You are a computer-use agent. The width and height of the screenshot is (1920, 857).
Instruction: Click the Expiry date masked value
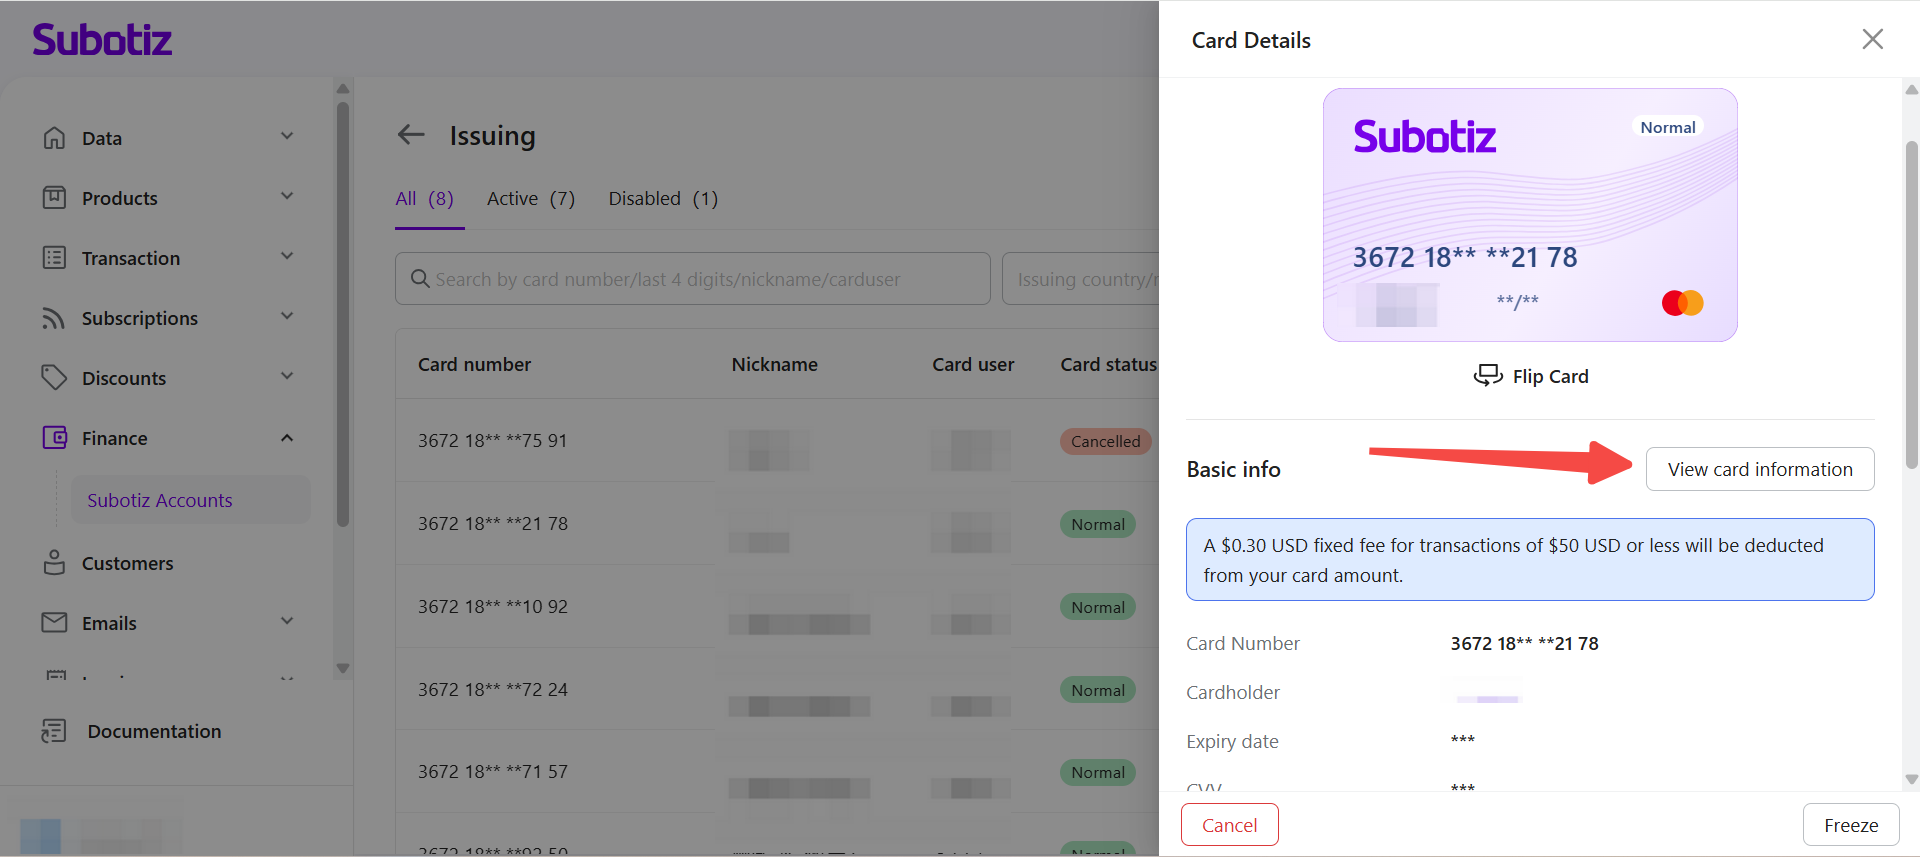1463,741
